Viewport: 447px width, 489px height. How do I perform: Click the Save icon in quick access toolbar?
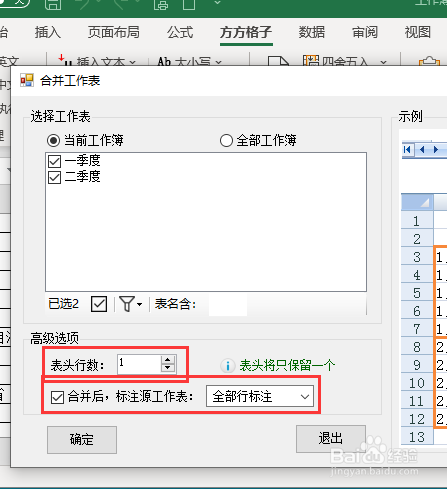(53, 4)
